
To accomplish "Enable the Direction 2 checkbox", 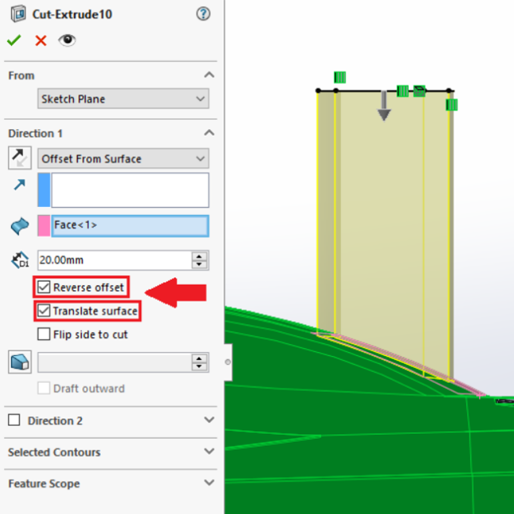I will pyautogui.click(x=14, y=420).
